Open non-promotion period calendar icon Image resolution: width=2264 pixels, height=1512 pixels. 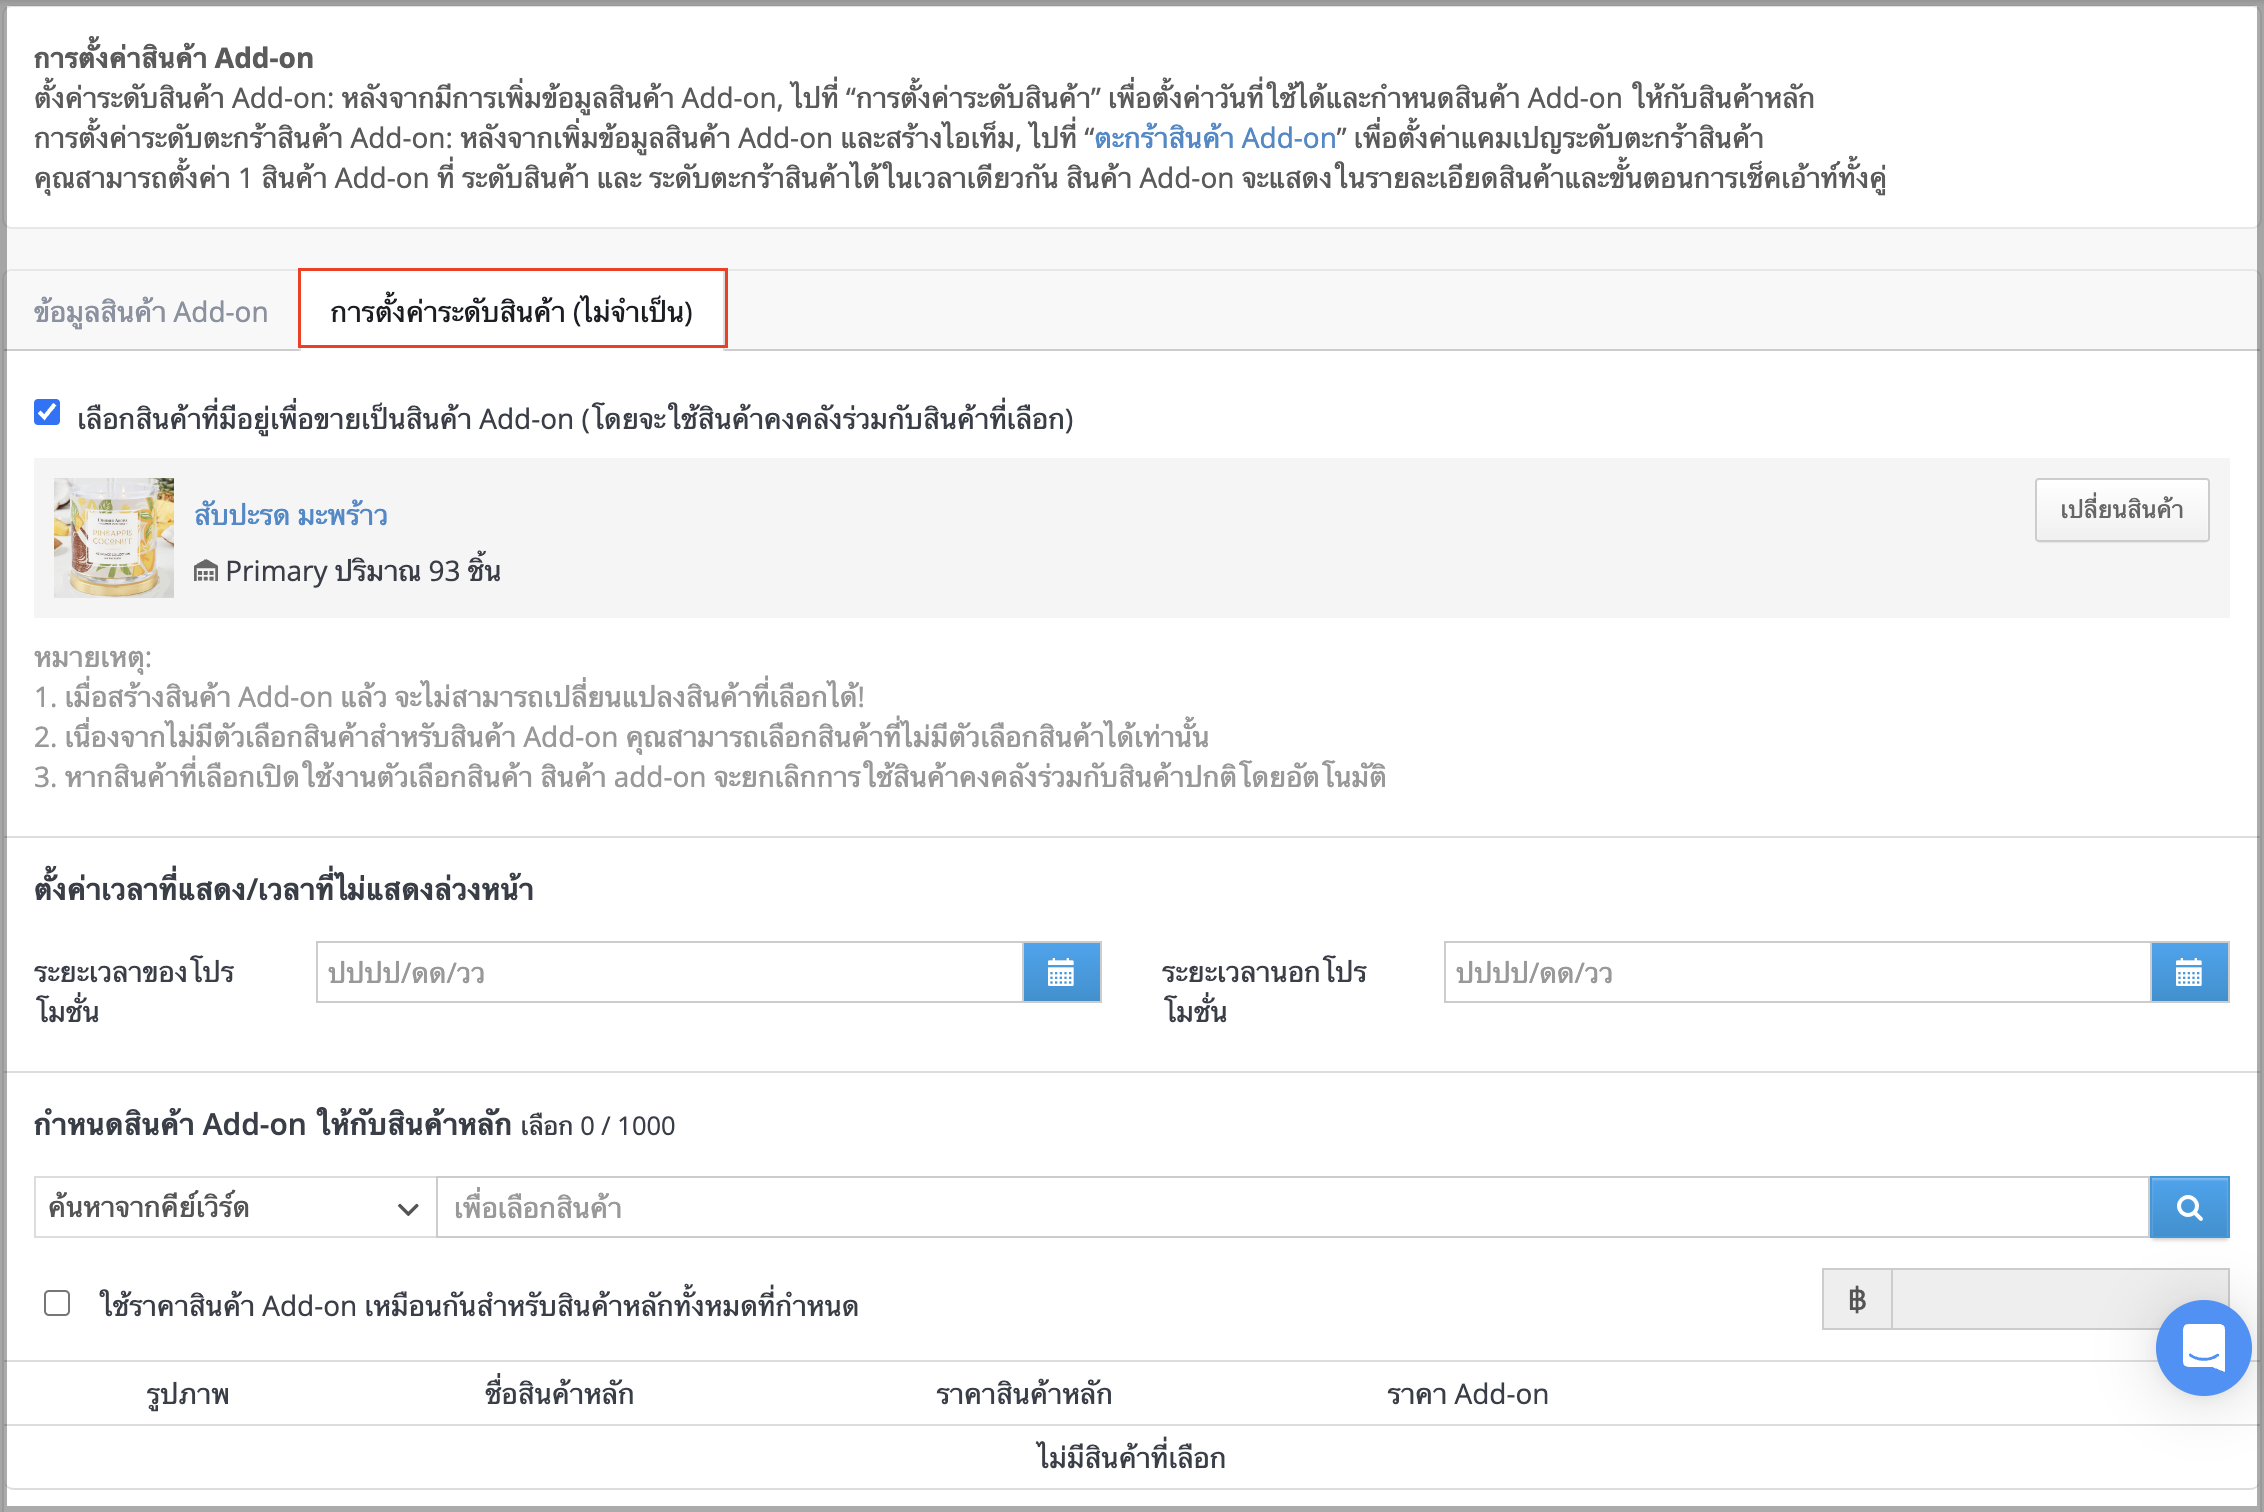tap(2189, 972)
